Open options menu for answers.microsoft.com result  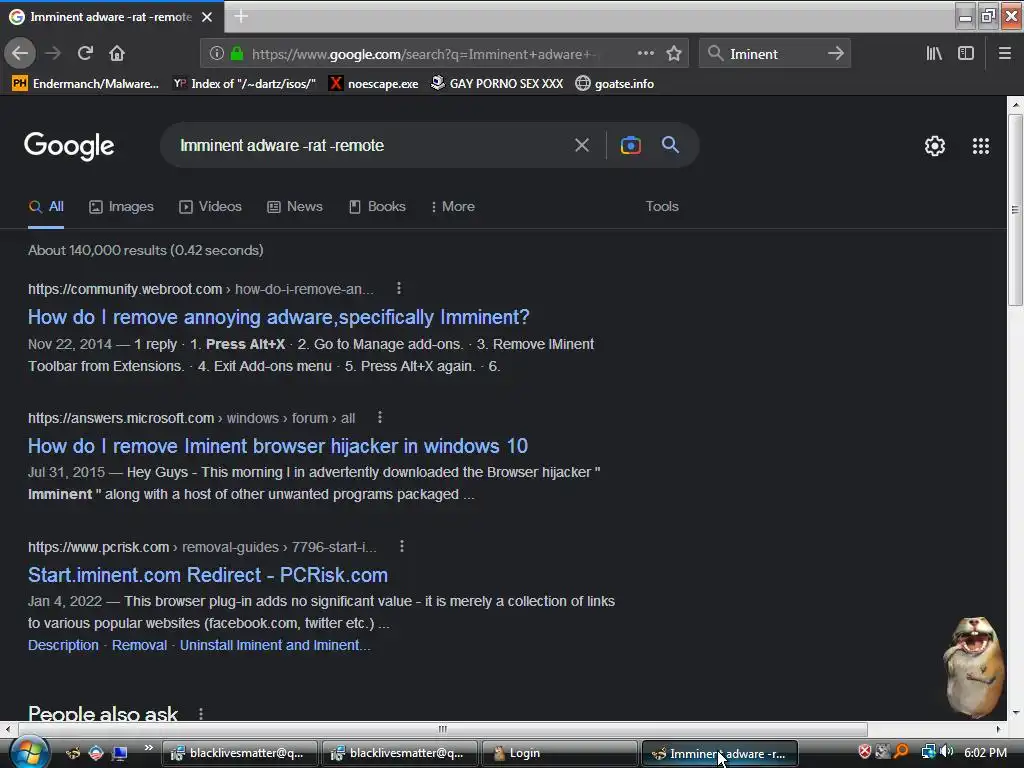coord(380,417)
